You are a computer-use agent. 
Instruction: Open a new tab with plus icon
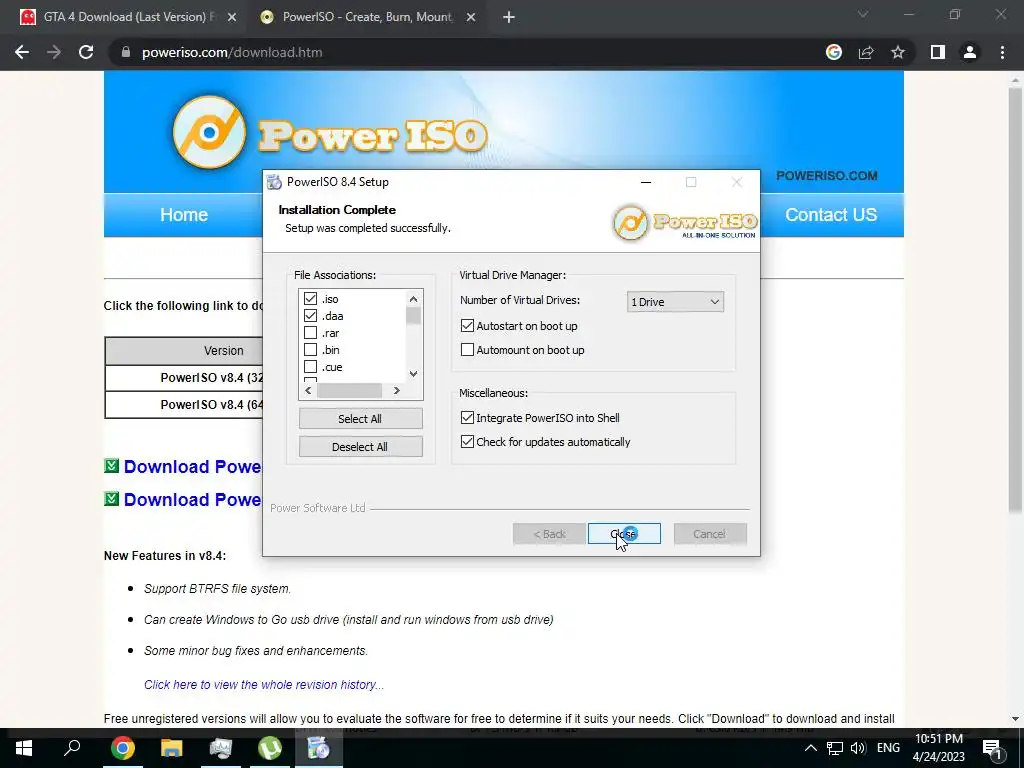point(509,17)
